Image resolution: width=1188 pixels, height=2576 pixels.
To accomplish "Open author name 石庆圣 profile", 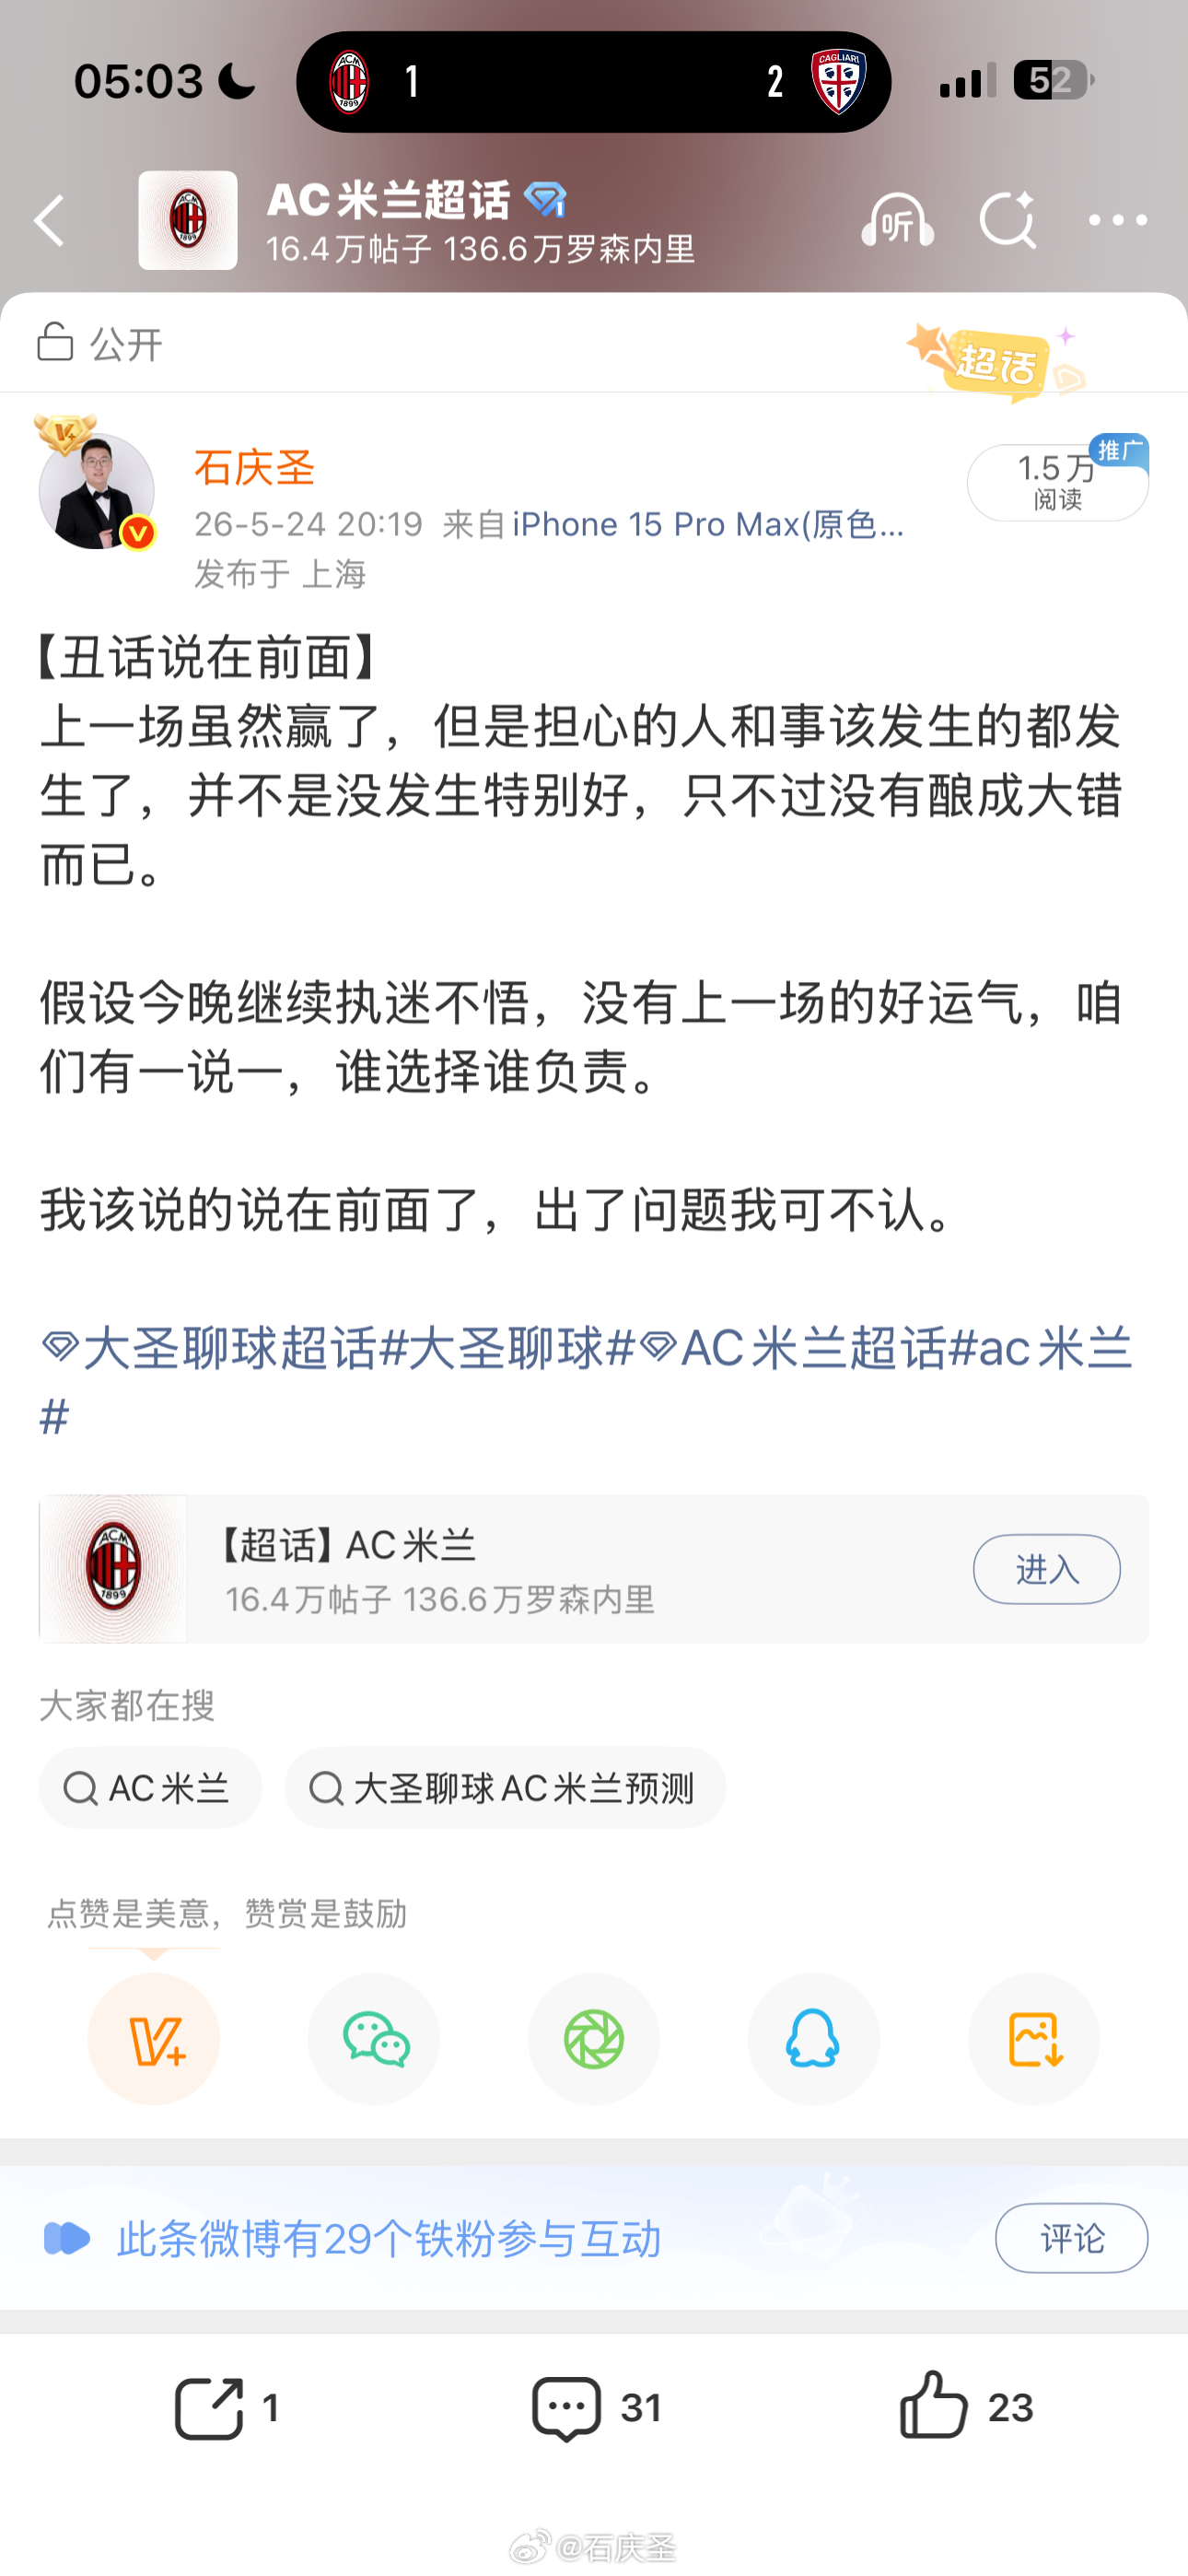I will (255, 468).
